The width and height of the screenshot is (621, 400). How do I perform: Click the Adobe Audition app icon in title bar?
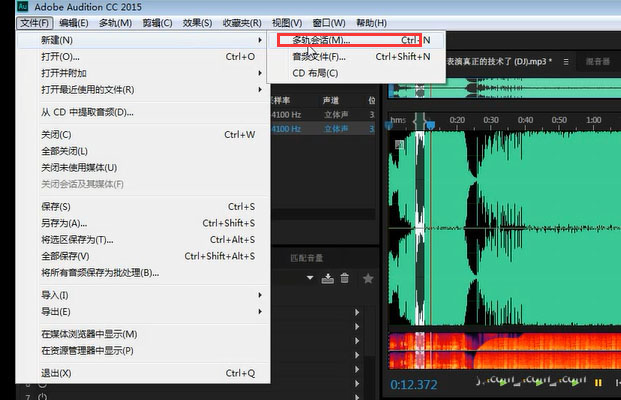pos(23,6)
